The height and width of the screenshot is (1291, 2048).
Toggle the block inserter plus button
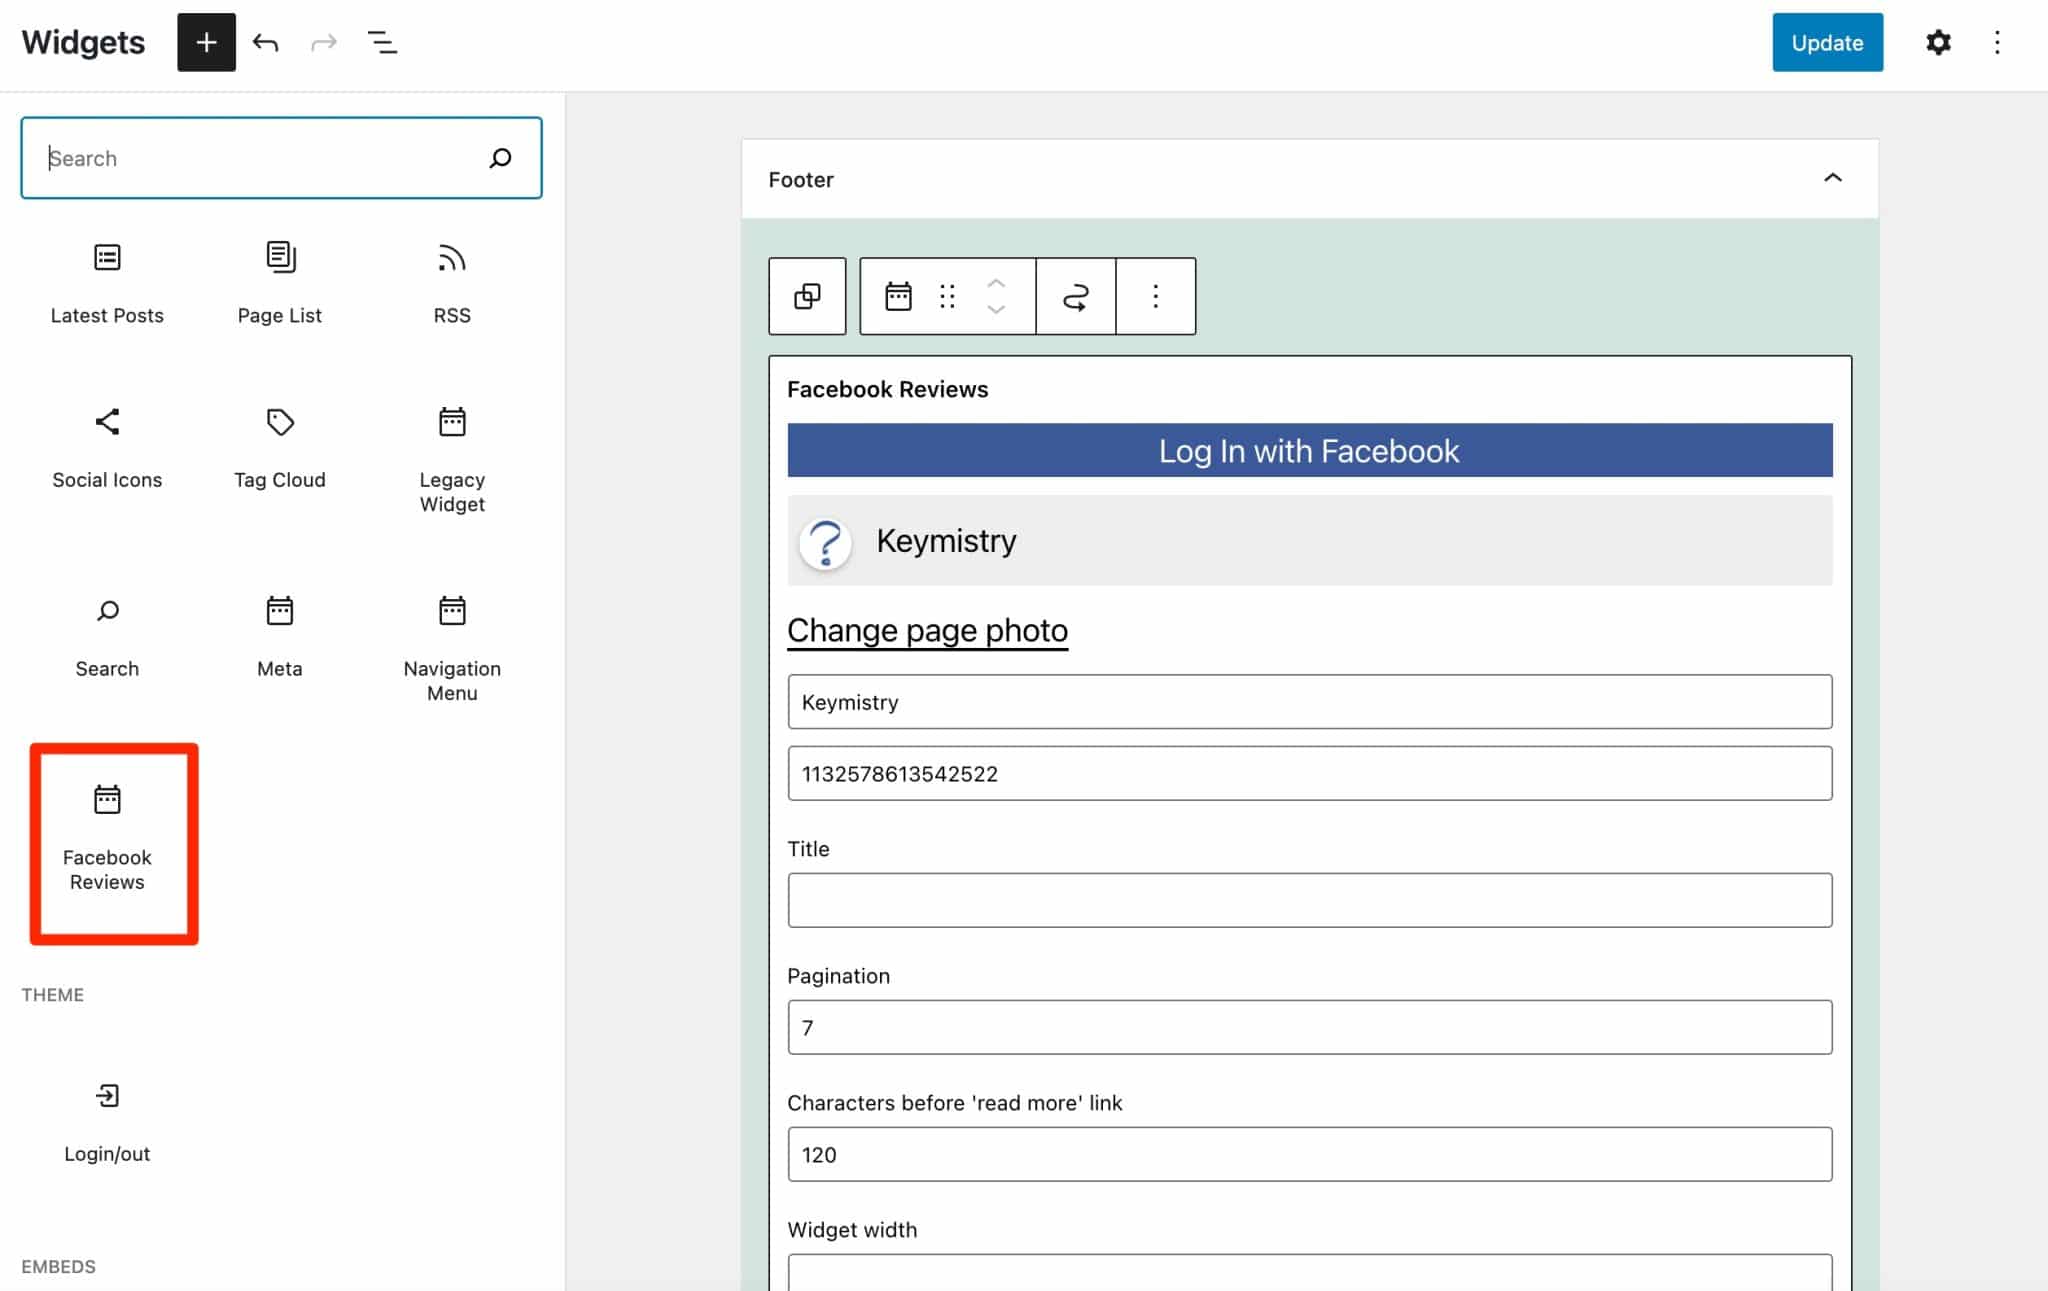click(206, 42)
